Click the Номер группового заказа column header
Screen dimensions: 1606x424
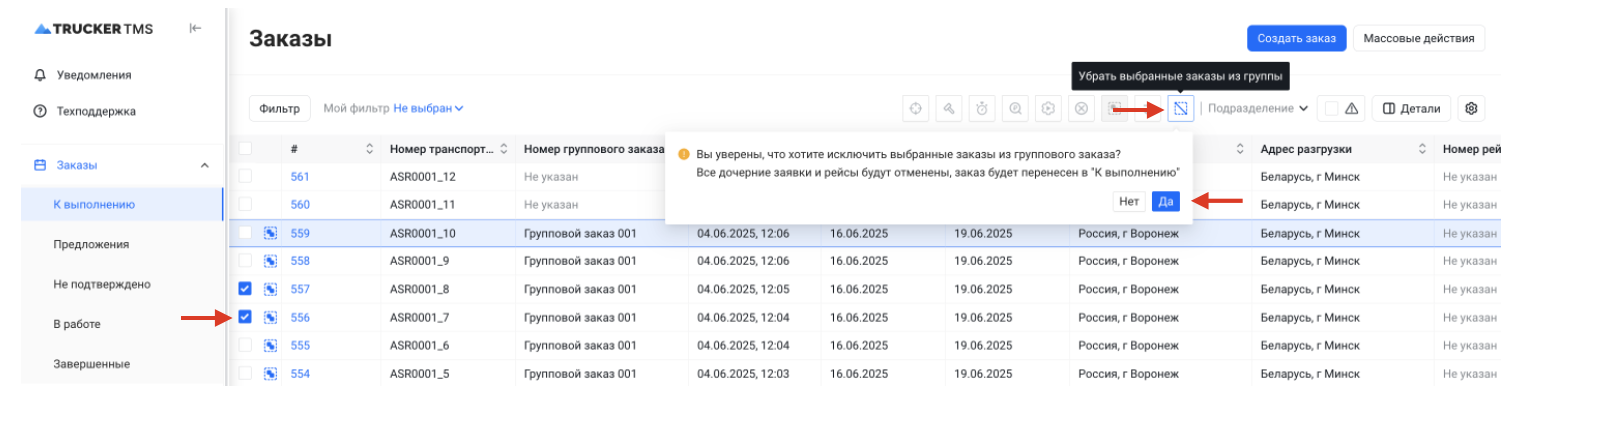(593, 149)
